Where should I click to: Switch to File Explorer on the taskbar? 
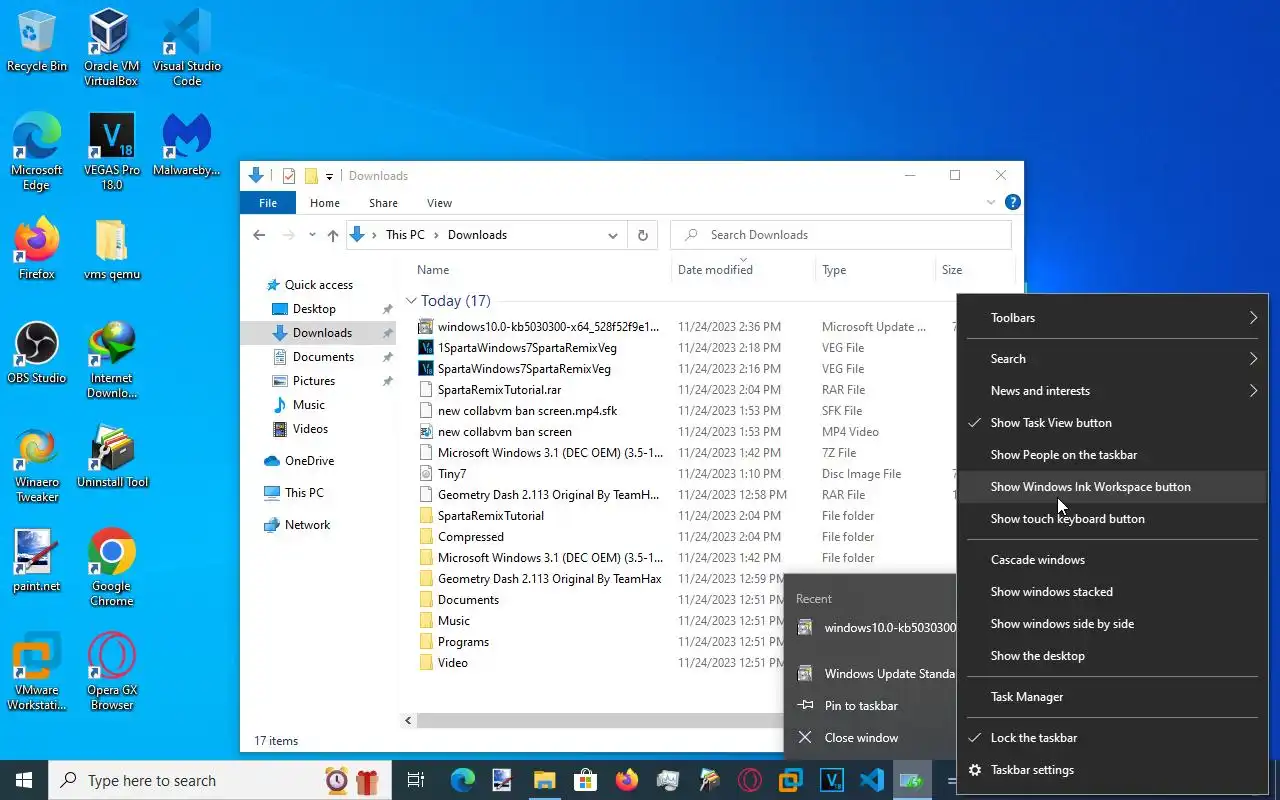pyautogui.click(x=544, y=780)
